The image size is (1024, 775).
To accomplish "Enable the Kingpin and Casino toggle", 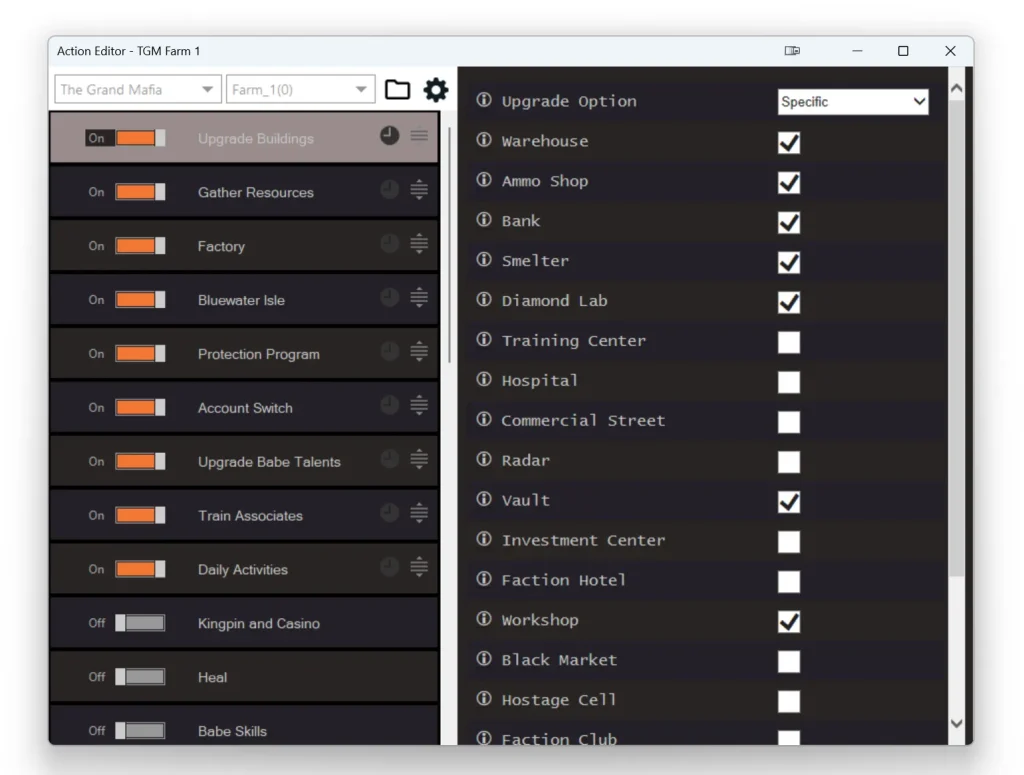I will 140,623.
